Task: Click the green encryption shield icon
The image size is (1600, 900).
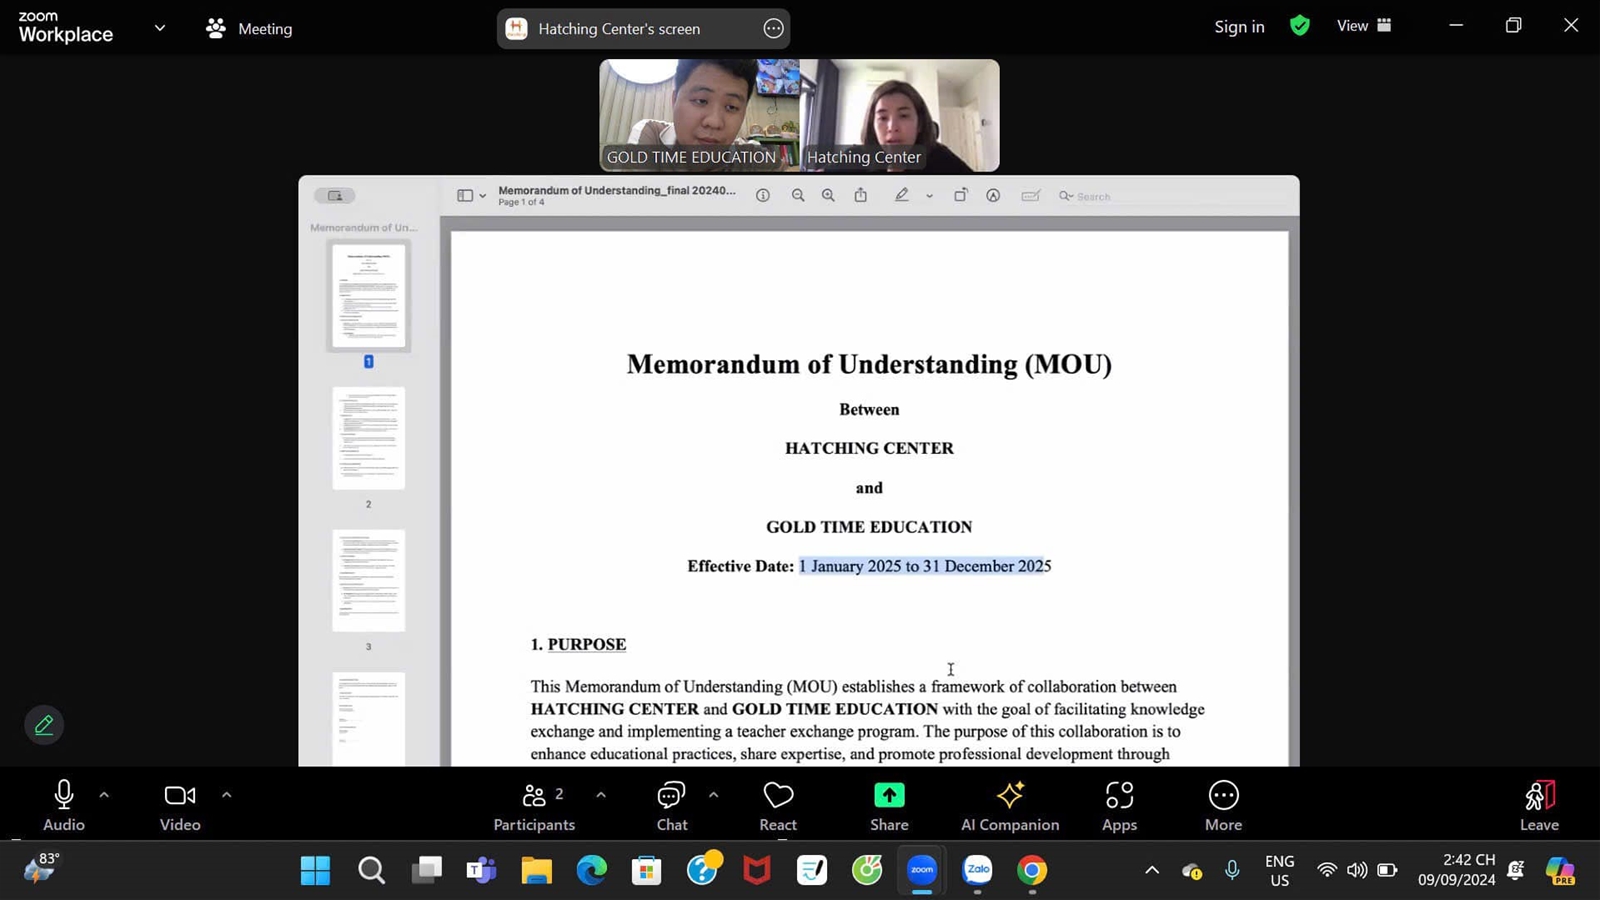Action: (1300, 26)
